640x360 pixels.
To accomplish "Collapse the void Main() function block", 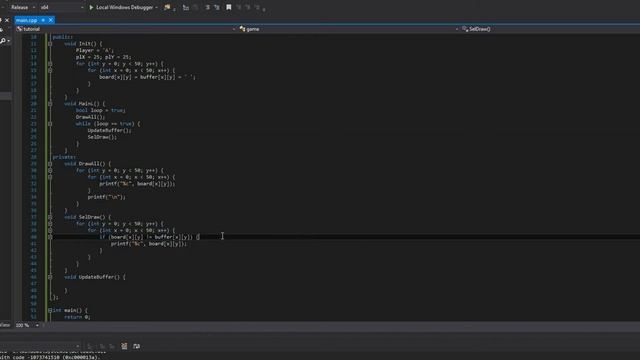I will pos(50,104).
